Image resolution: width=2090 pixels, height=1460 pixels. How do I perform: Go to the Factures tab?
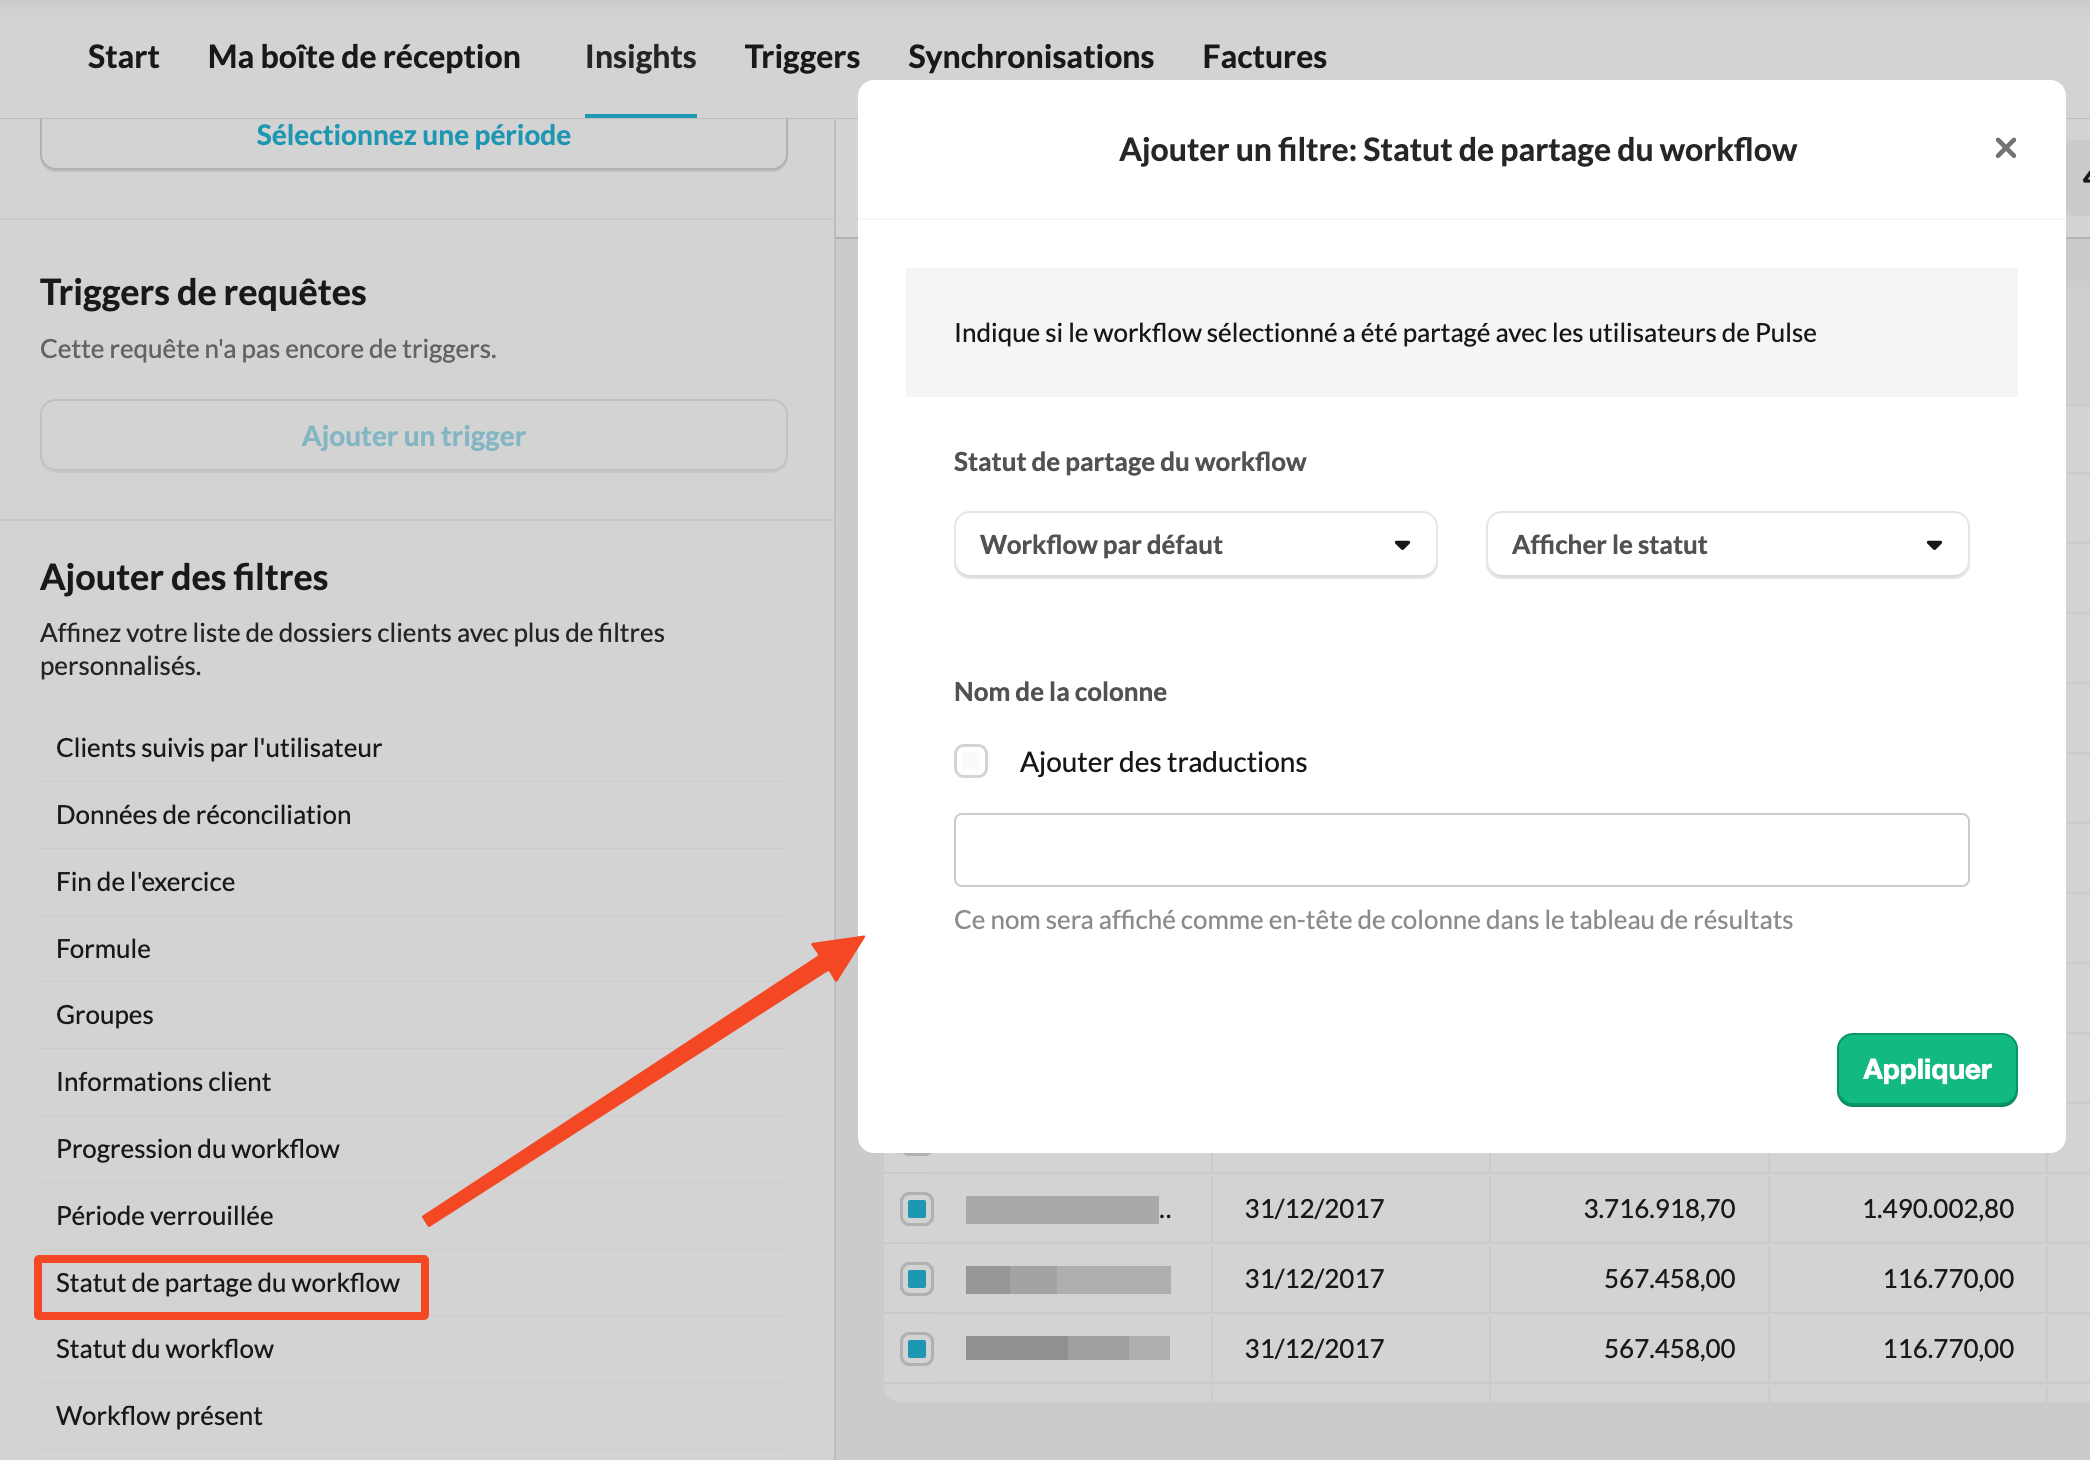pos(1264,57)
